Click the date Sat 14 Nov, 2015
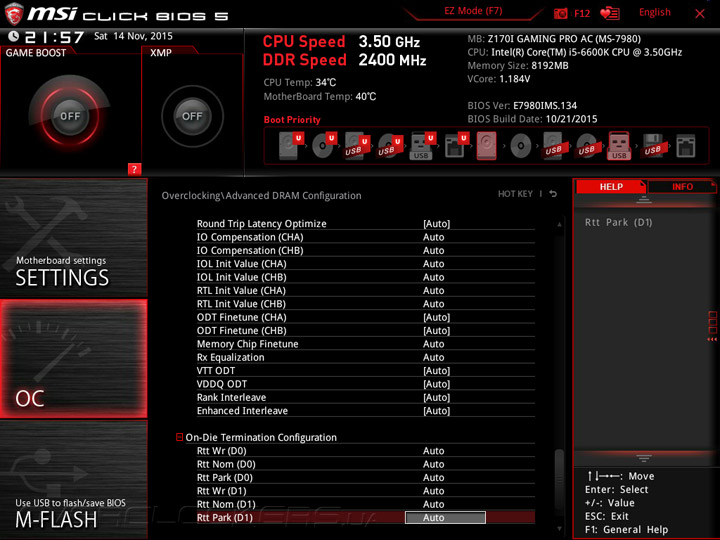This screenshot has width=720, height=540. (133, 36)
